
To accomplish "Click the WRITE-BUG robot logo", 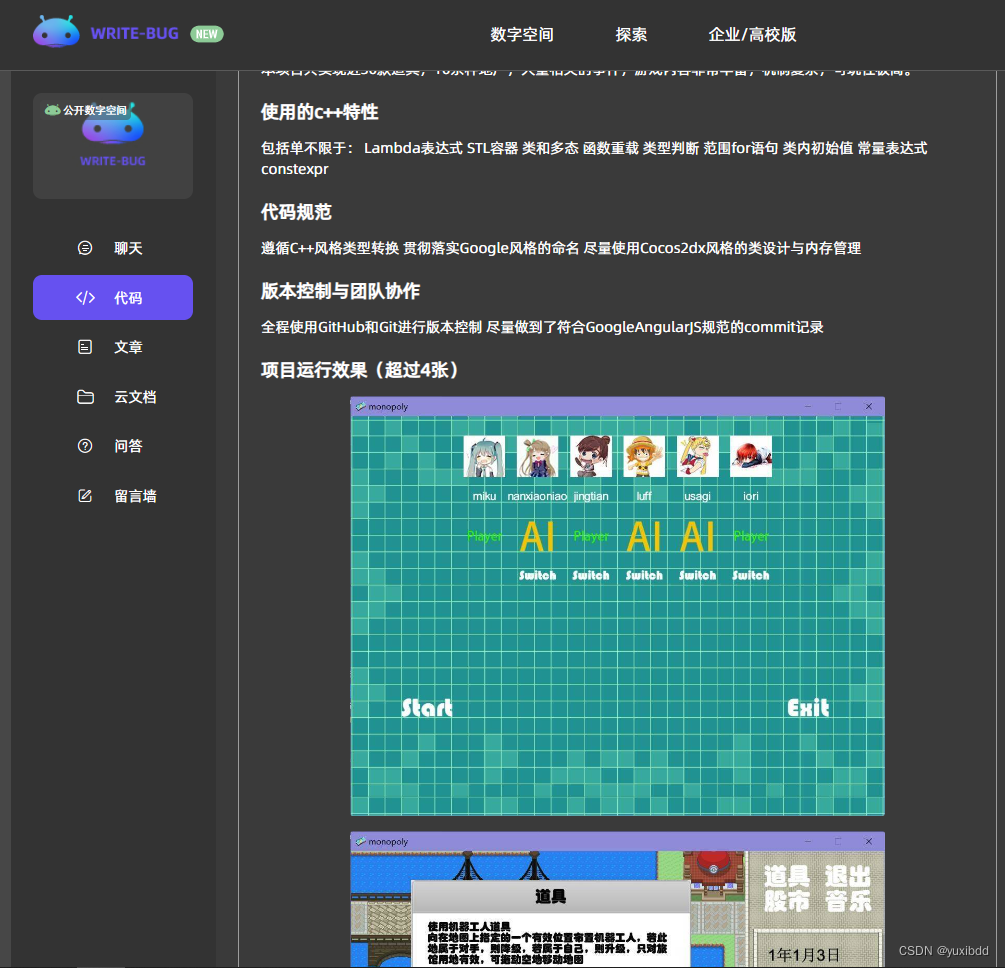I will (57, 31).
